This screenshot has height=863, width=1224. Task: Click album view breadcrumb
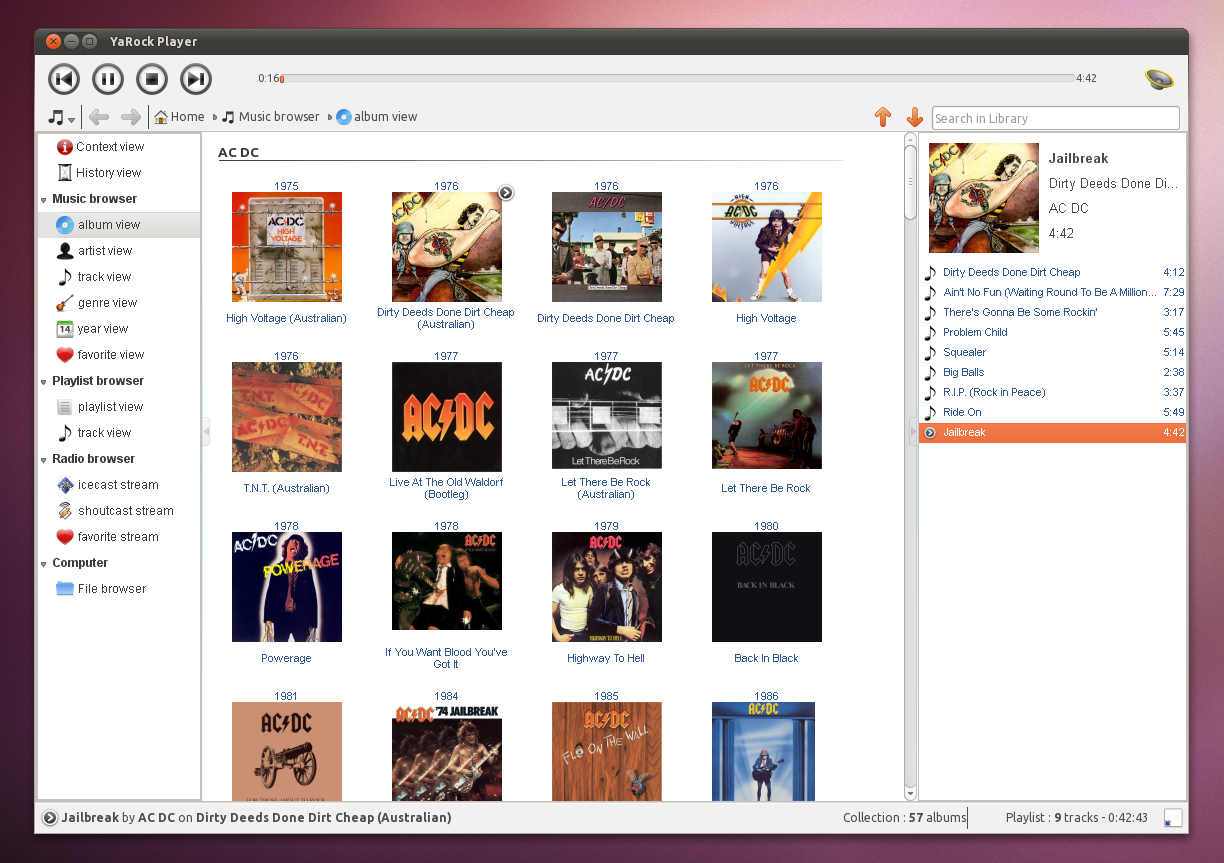[377, 117]
